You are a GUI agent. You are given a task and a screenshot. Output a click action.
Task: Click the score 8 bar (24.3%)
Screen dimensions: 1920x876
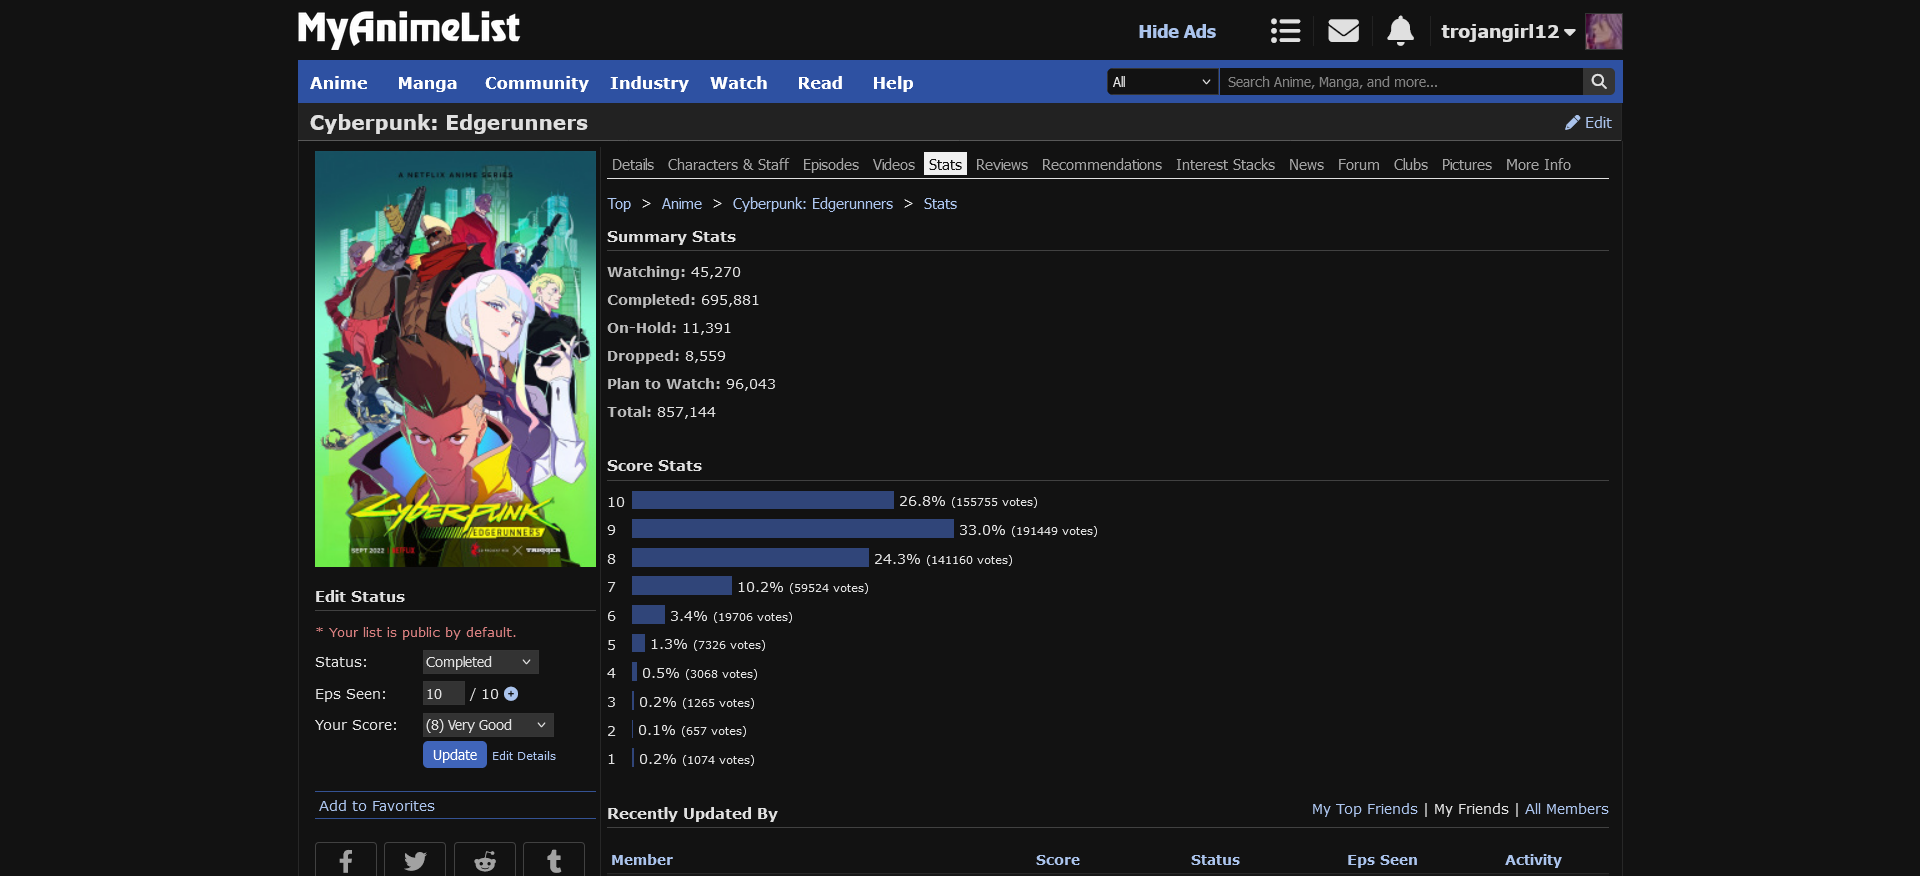750,558
